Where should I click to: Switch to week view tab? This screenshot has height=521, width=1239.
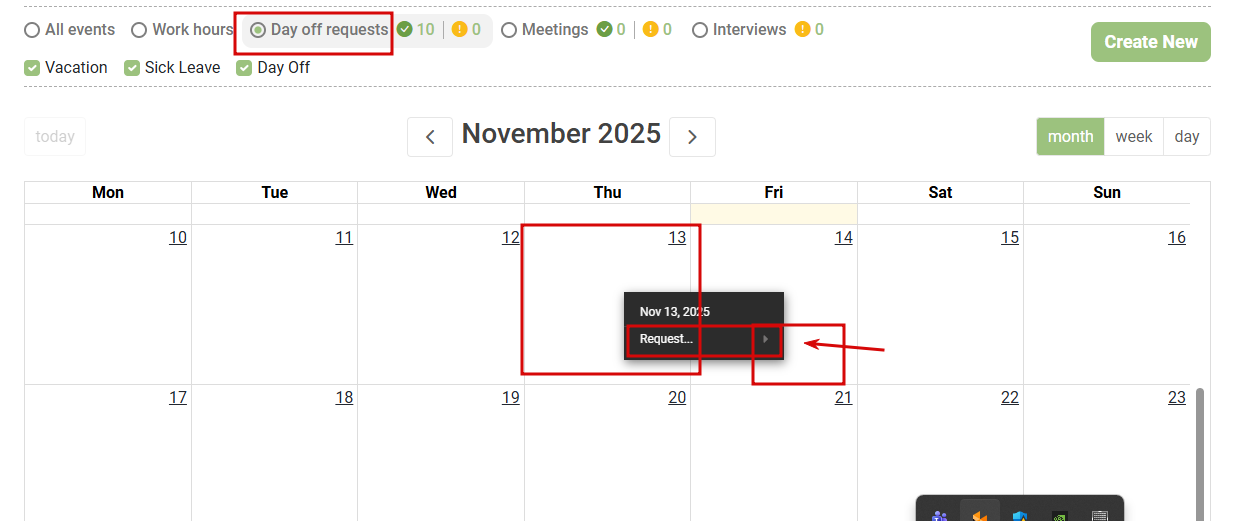(x=1133, y=137)
